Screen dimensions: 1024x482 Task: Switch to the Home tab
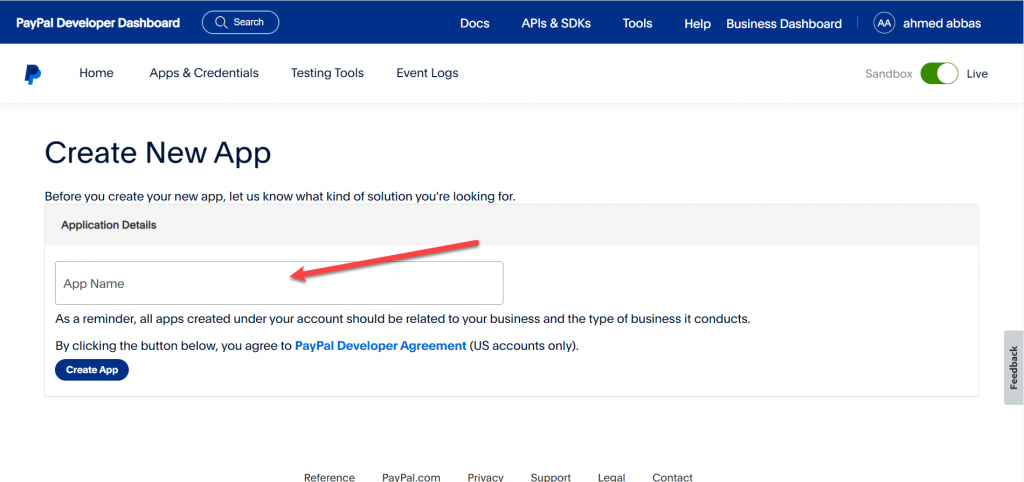click(97, 73)
